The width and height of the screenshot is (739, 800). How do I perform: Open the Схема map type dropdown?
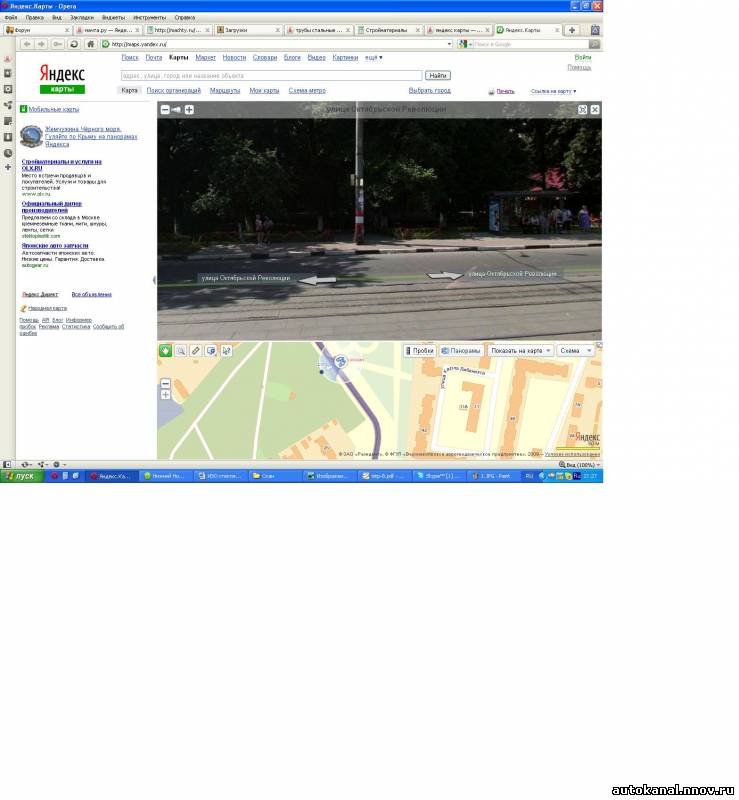(x=575, y=351)
